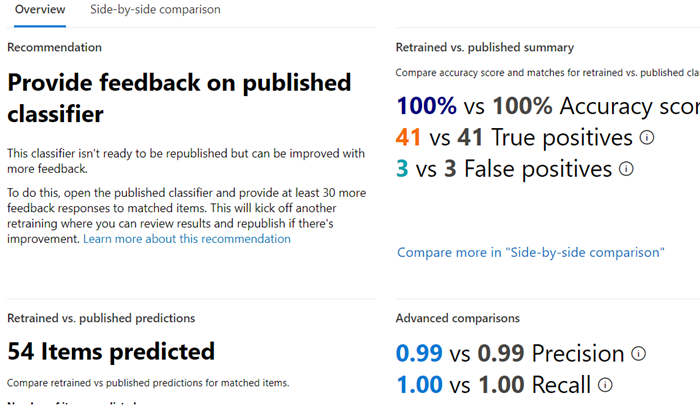Click the blue 1.00 recall value
The width and height of the screenshot is (700, 417).
[420, 385]
